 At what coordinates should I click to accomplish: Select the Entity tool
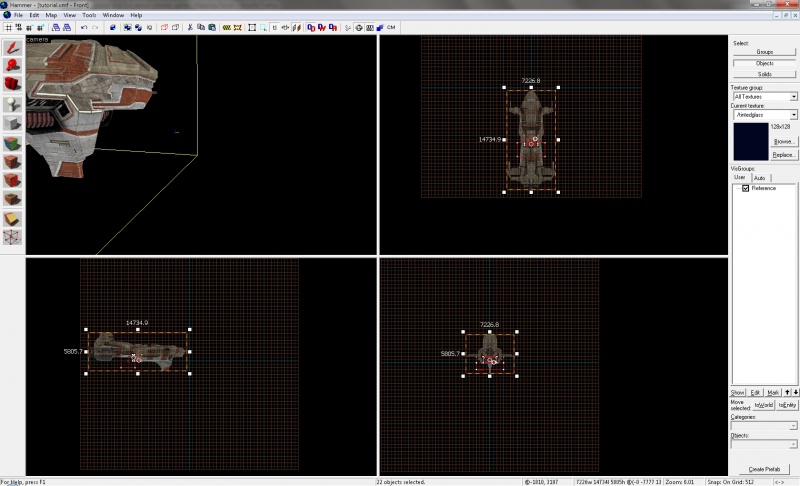12,105
